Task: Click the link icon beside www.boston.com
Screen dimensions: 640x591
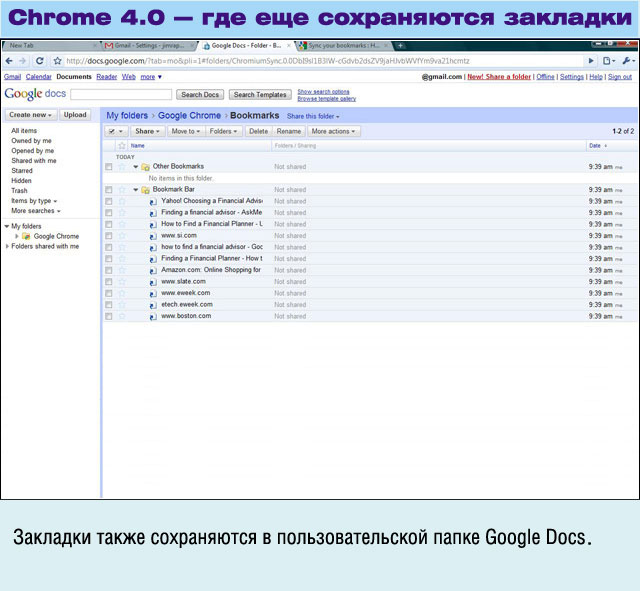Action: pyautogui.click(x=153, y=317)
